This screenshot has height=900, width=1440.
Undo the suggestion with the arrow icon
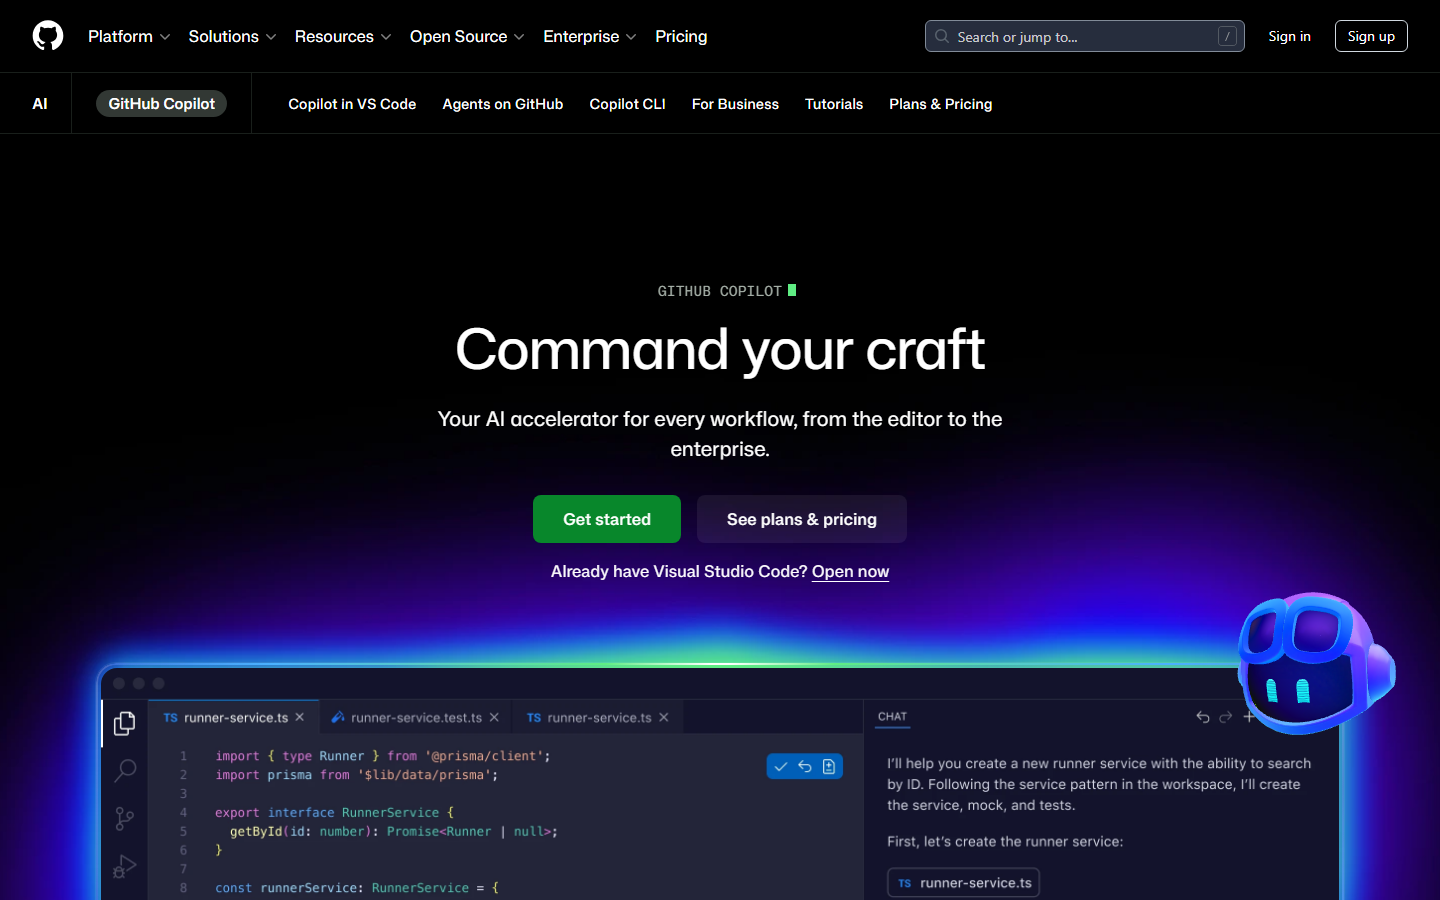coord(805,767)
